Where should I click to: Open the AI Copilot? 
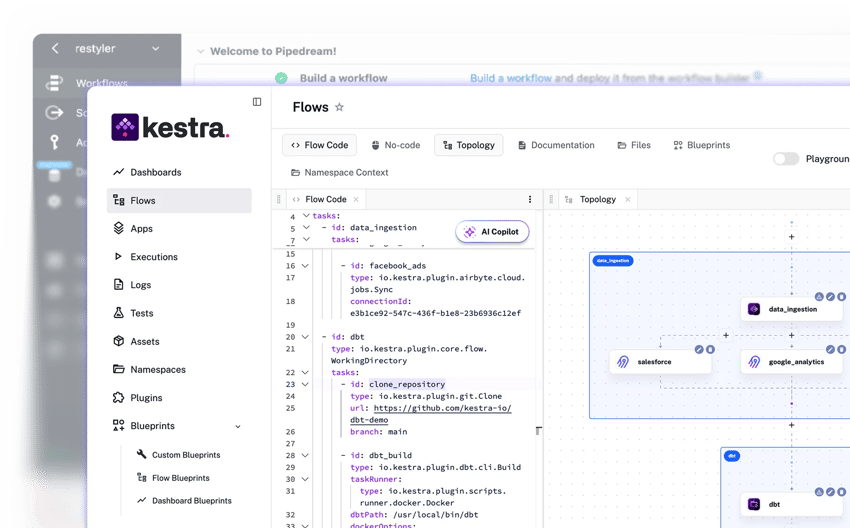pos(491,232)
